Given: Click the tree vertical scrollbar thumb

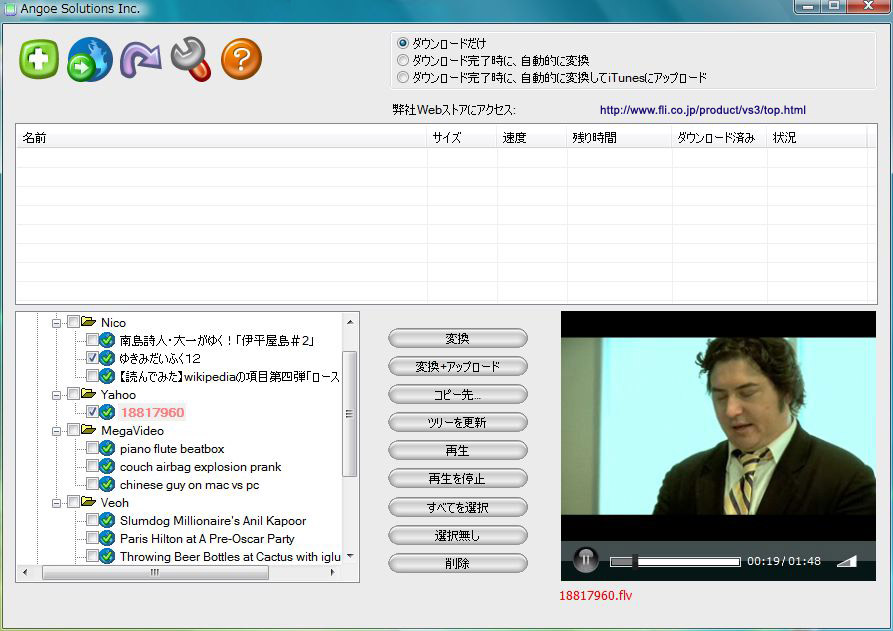Looking at the screenshot, I should click(349, 413).
